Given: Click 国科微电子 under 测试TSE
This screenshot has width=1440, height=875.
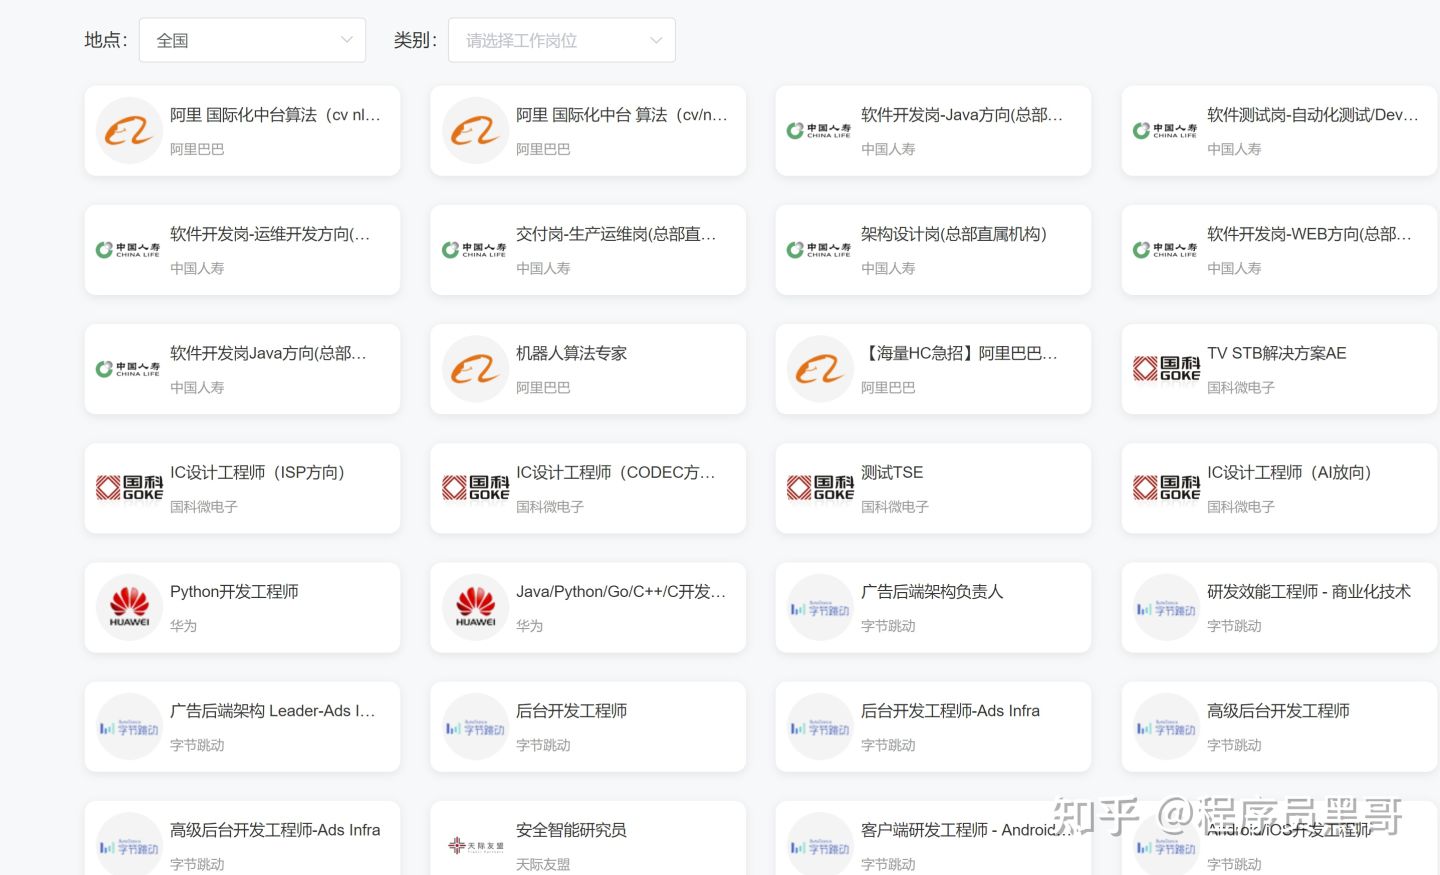Looking at the screenshot, I should 895,507.
